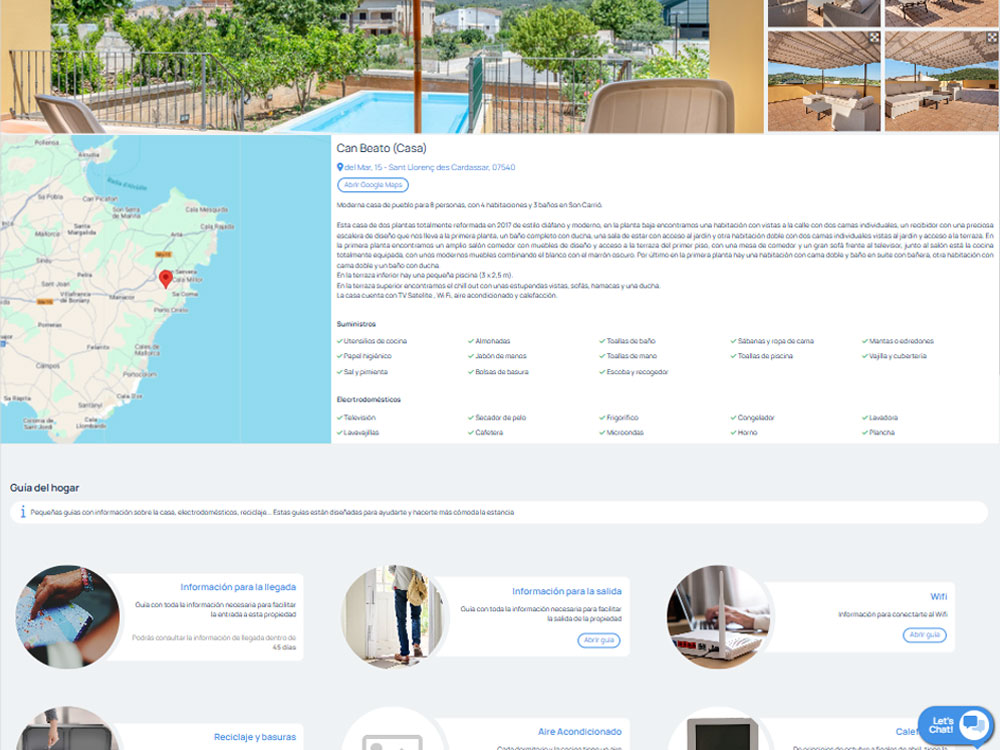Click the Manacor label on the map
Screen dimensions: 1000x750
pyautogui.click(x=122, y=297)
